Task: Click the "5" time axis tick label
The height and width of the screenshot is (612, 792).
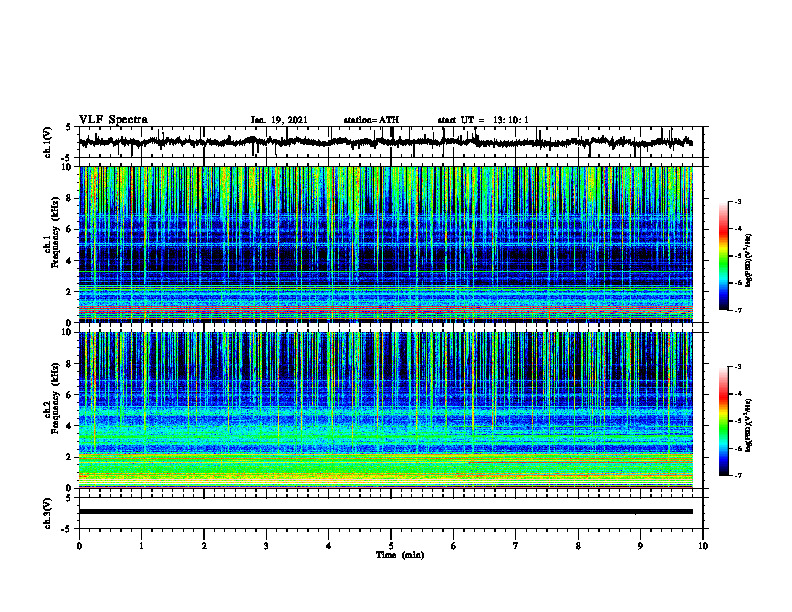Action: [x=391, y=546]
